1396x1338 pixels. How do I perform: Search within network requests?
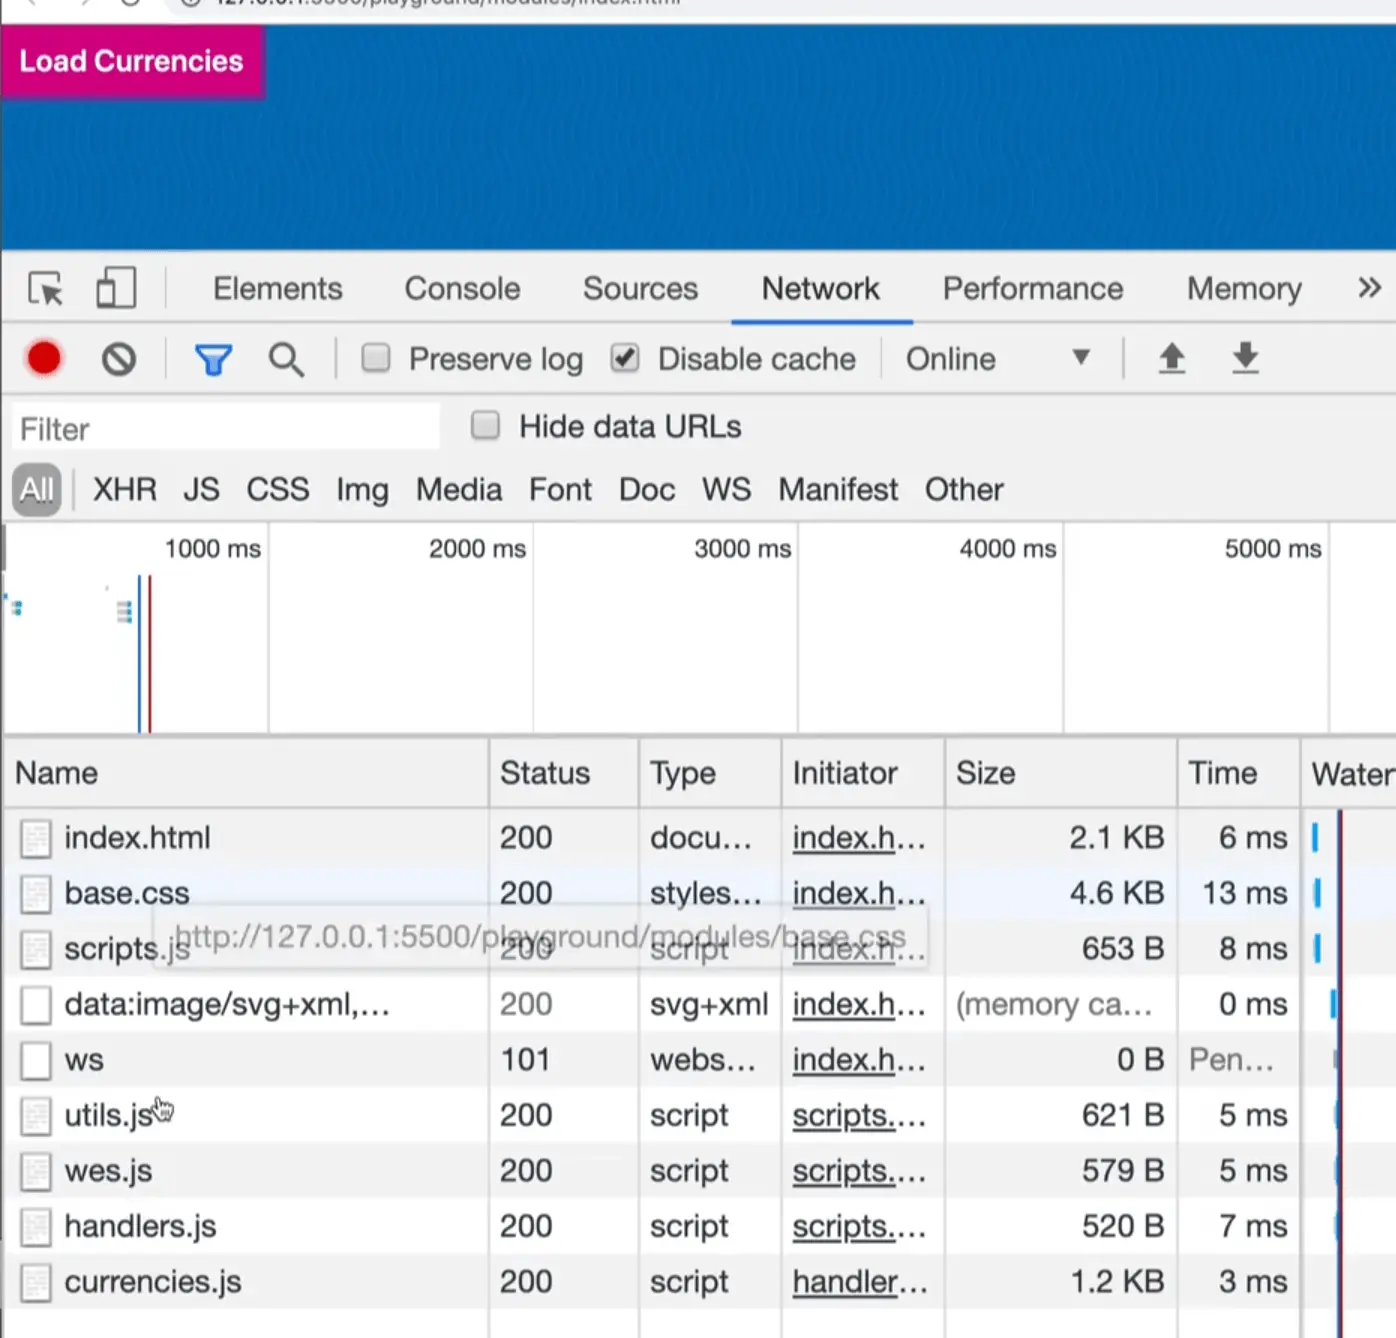pos(286,358)
